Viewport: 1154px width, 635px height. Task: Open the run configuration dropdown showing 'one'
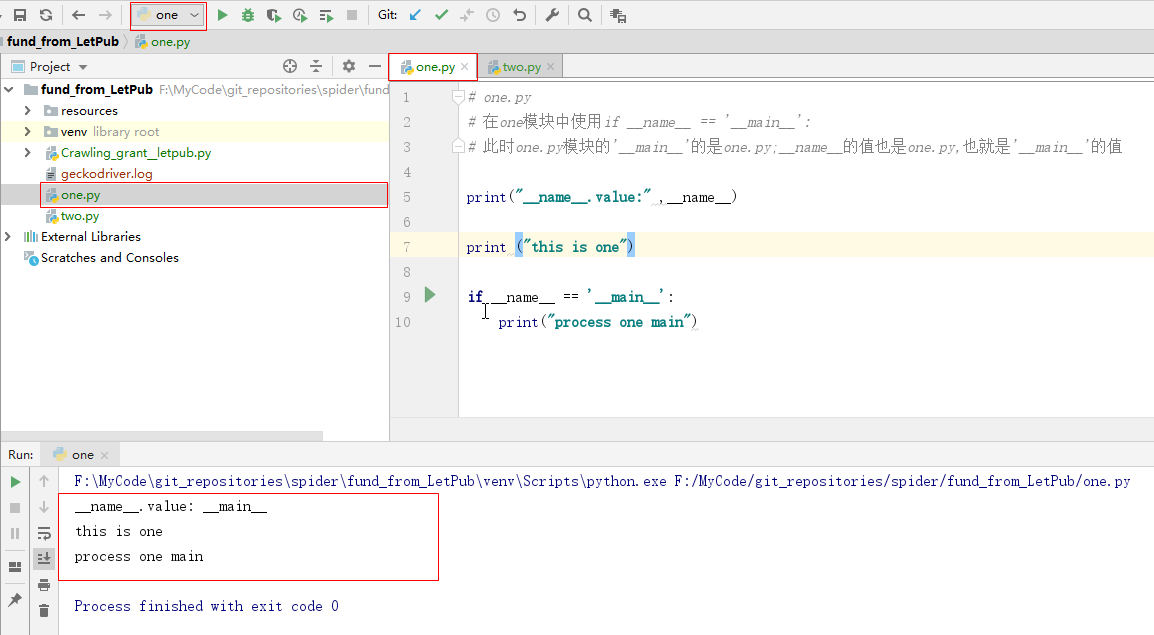click(x=167, y=14)
